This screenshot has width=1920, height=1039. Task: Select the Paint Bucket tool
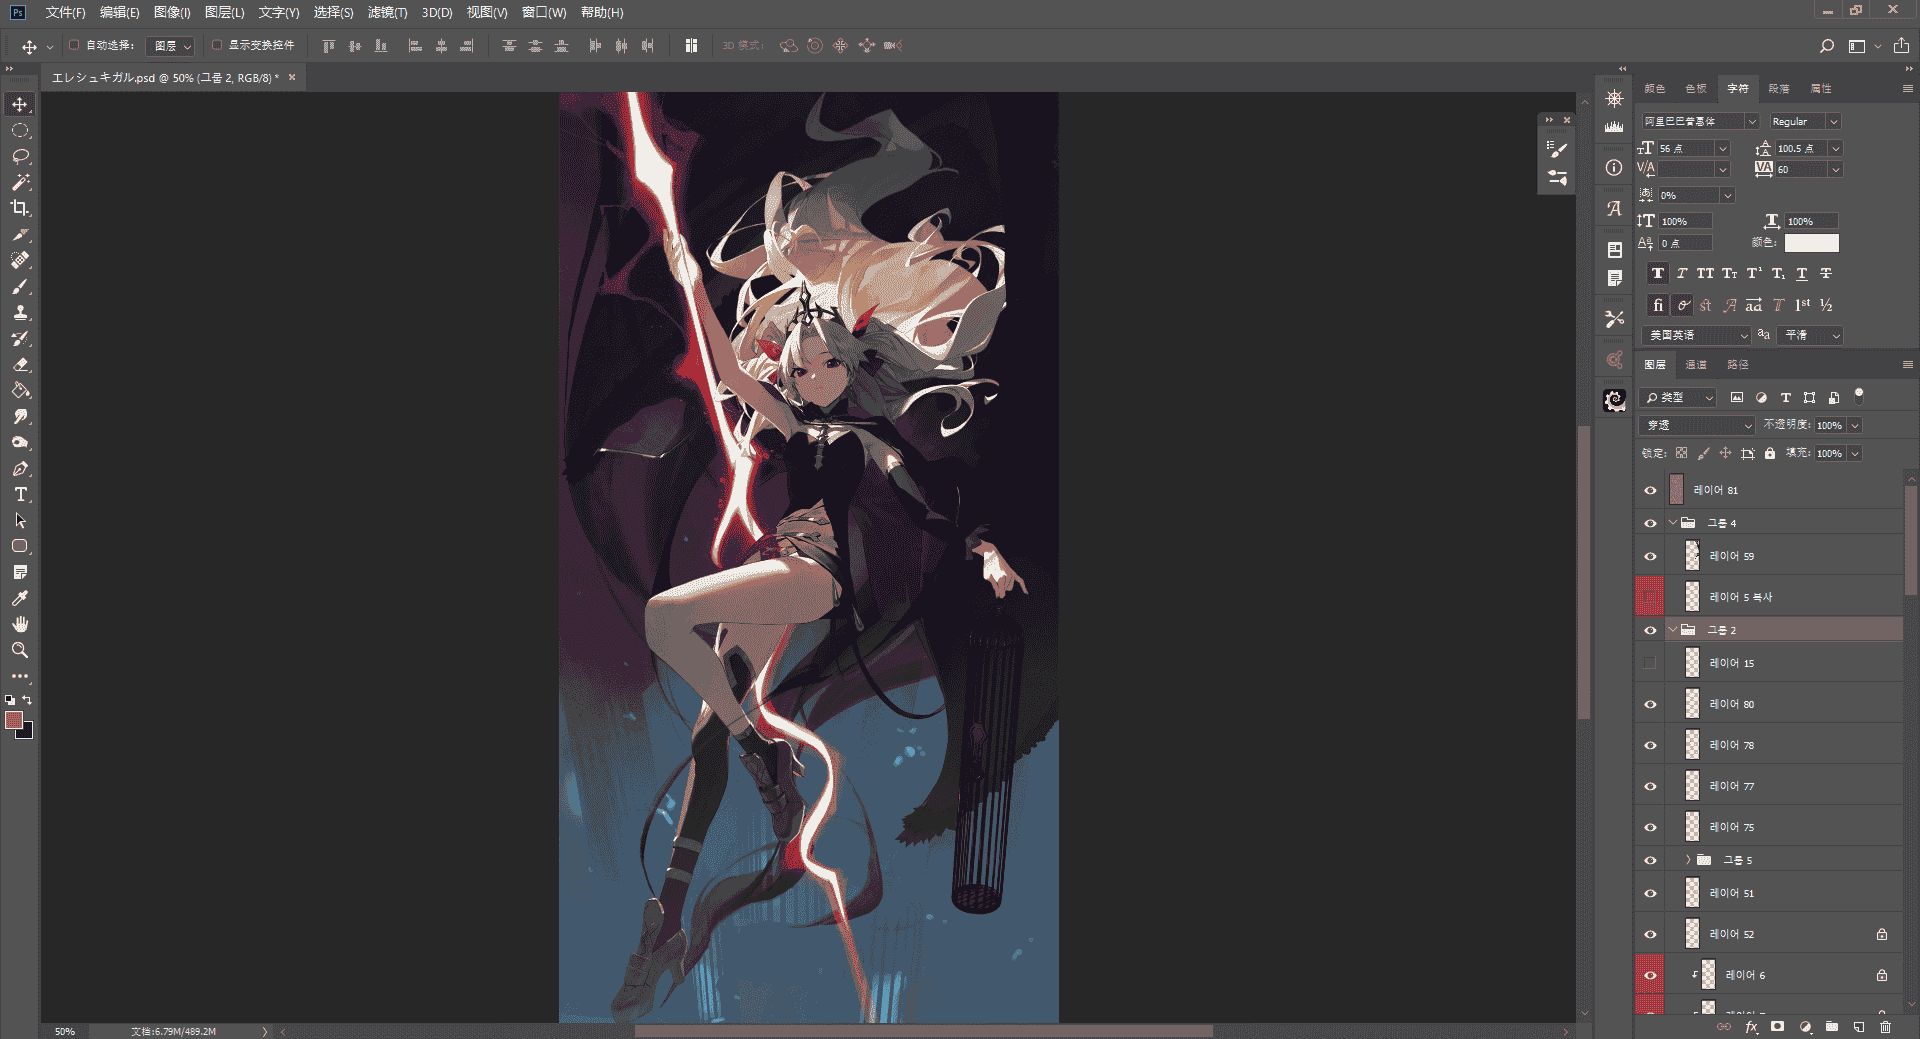[20, 390]
